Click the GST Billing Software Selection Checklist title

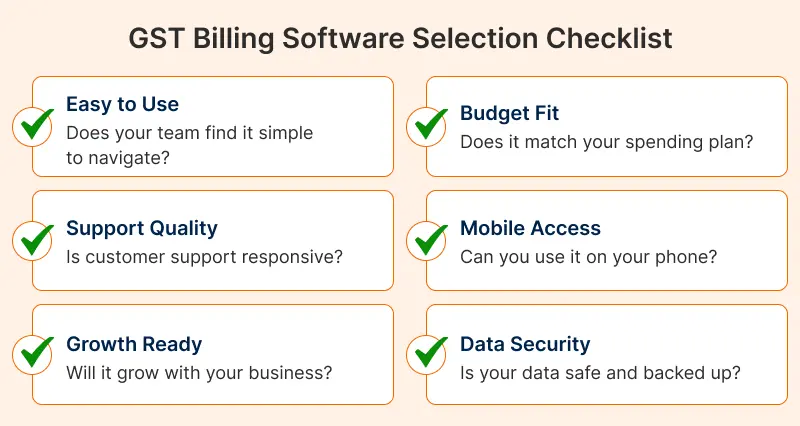tap(400, 38)
